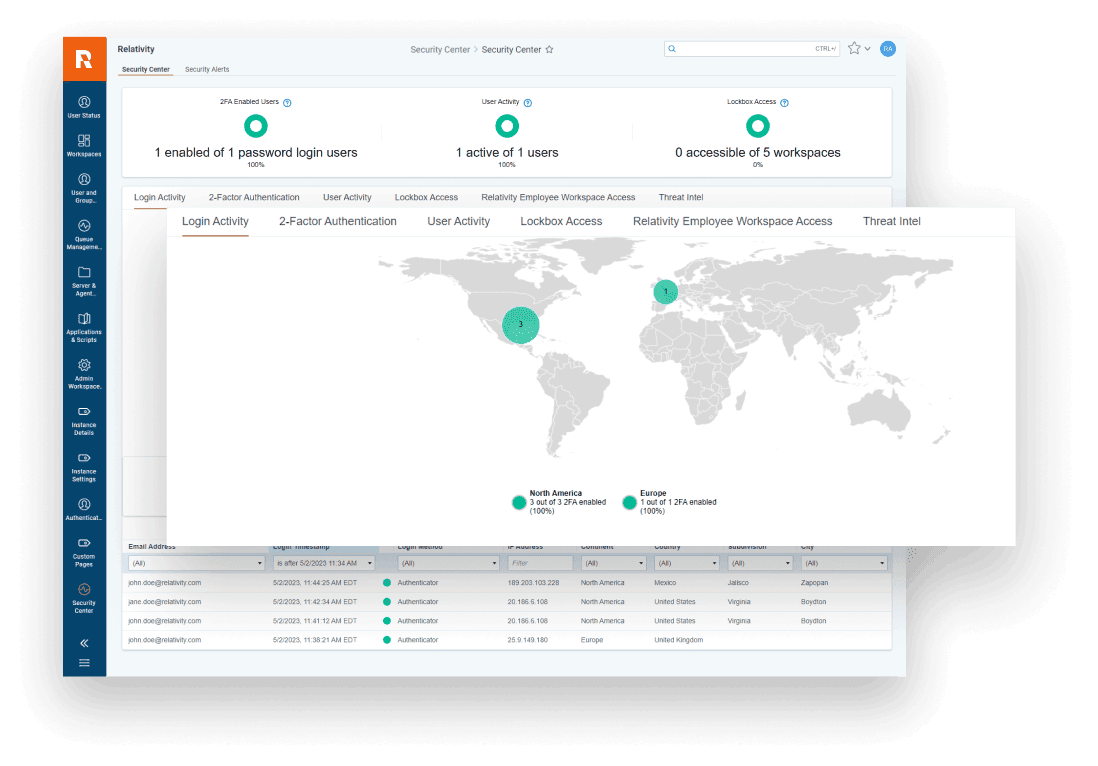Viewport: 1098px width, 766px height.
Task: Click United Kingdom country cell
Action: pos(678,640)
